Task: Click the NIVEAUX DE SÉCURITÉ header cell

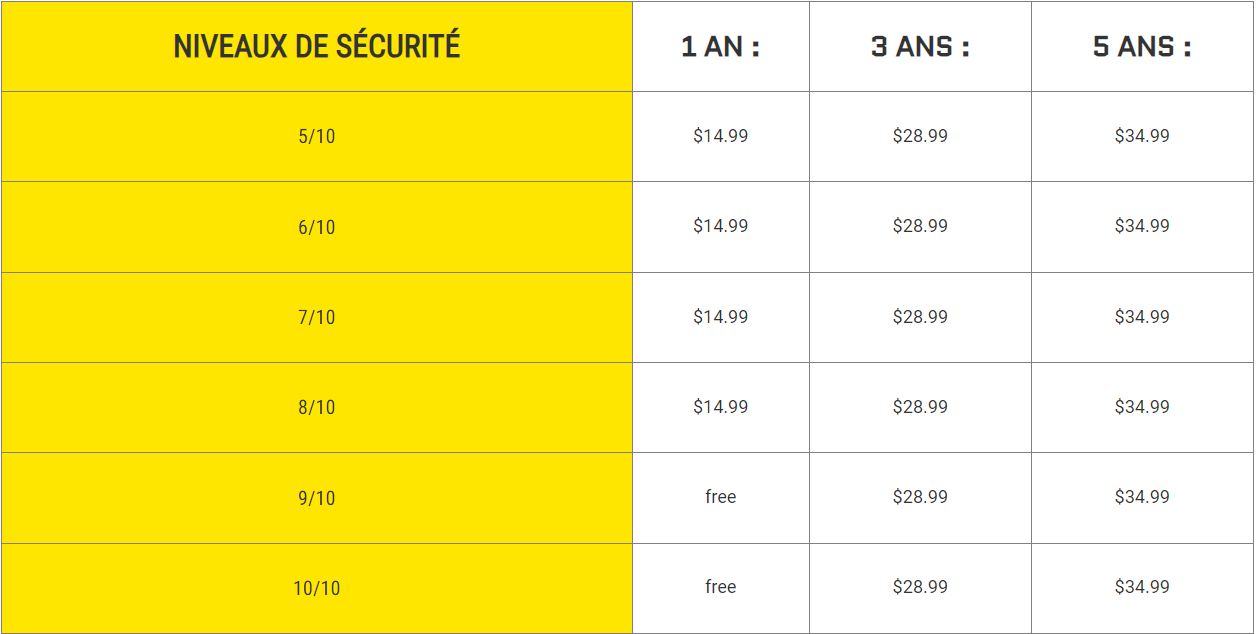Action: [x=317, y=47]
